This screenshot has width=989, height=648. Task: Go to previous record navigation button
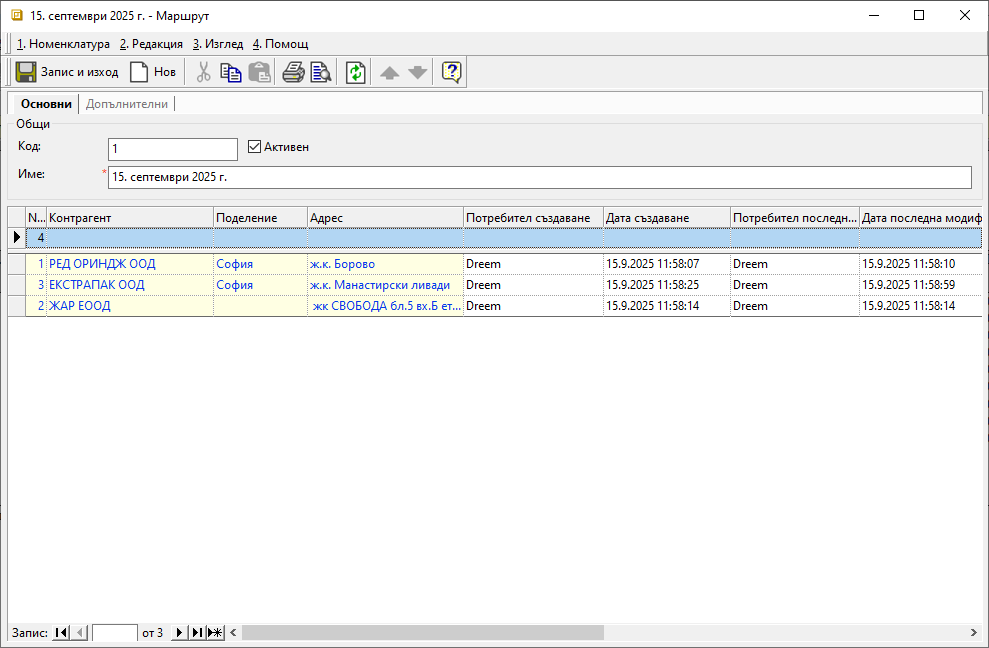click(79, 632)
